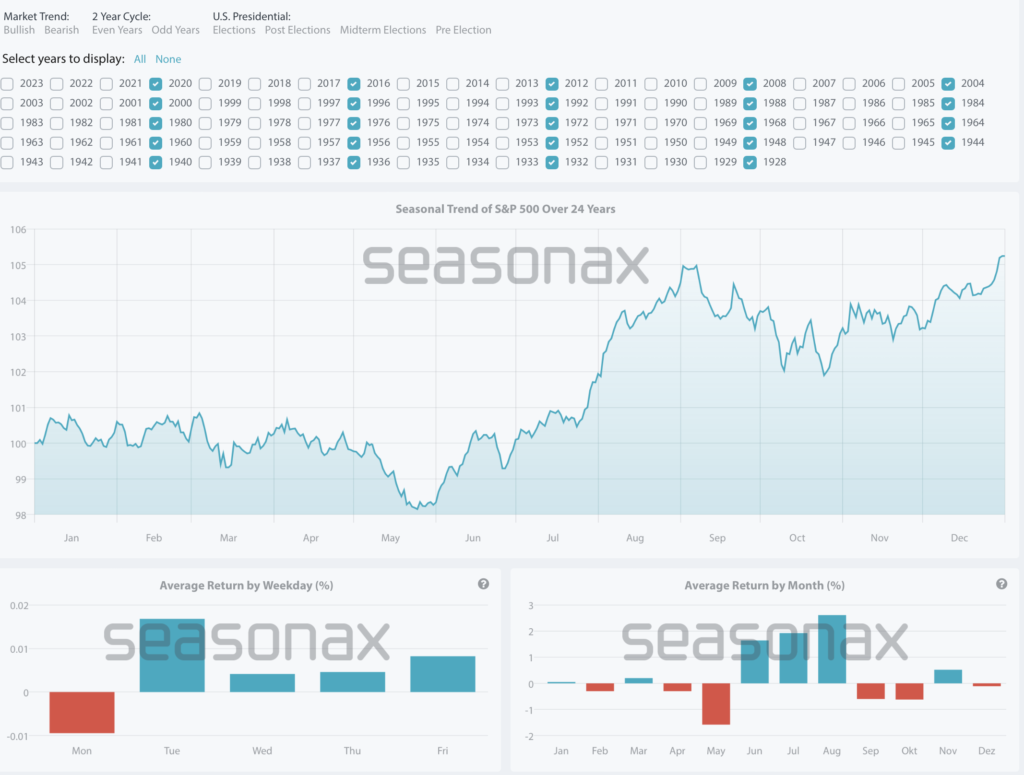The height and width of the screenshot is (775, 1024).
Task: Choose Pre Election filter
Action: tap(463, 30)
